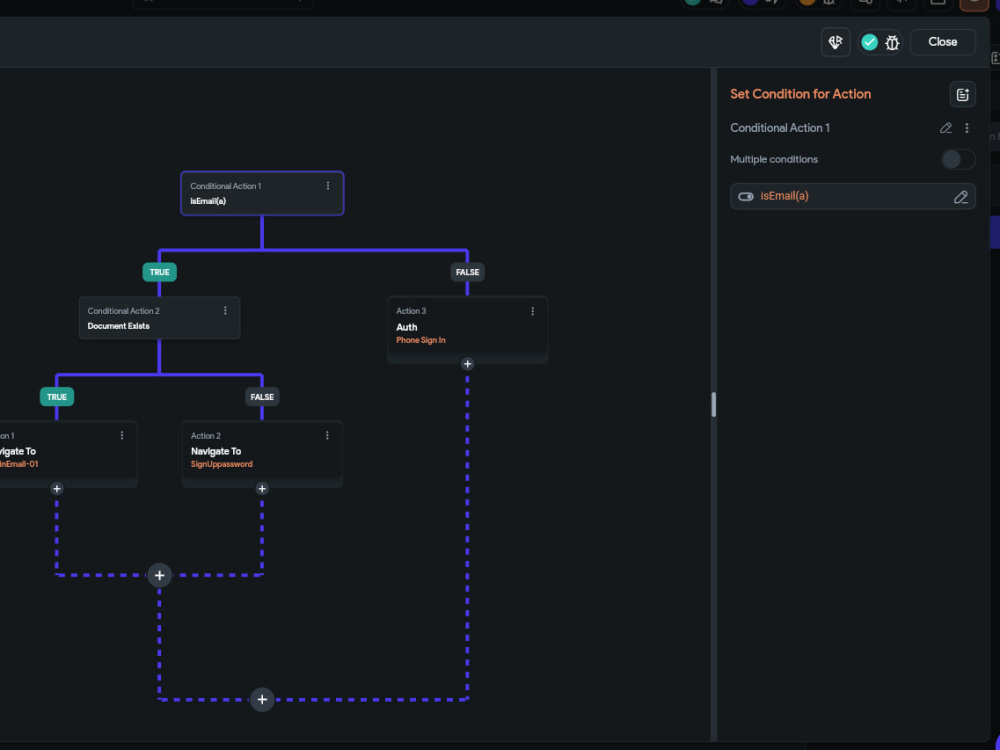Open the kebab menu on the Action 2 node
1000x750 pixels.
[327, 436]
